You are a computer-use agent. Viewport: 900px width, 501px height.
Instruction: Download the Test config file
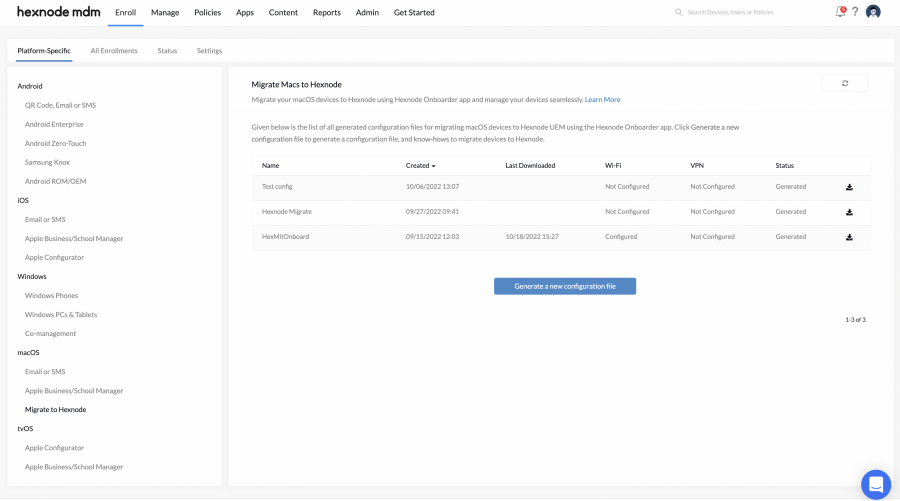pyautogui.click(x=849, y=187)
